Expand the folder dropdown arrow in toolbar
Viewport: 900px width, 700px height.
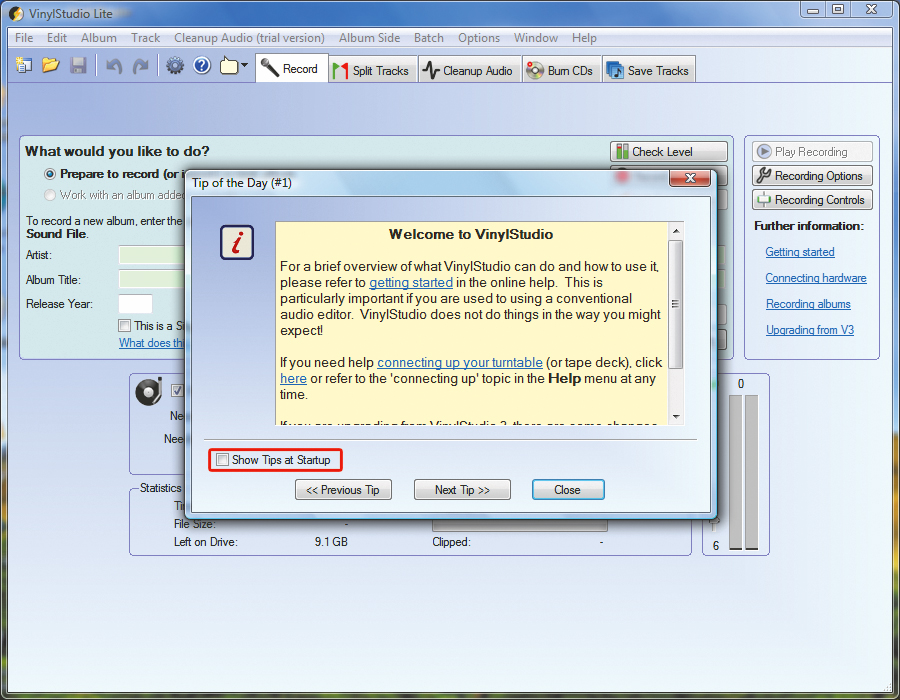click(244, 67)
